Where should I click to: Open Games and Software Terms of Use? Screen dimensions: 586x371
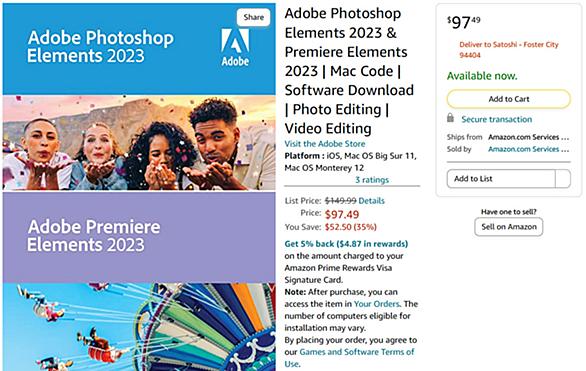click(x=349, y=358)
